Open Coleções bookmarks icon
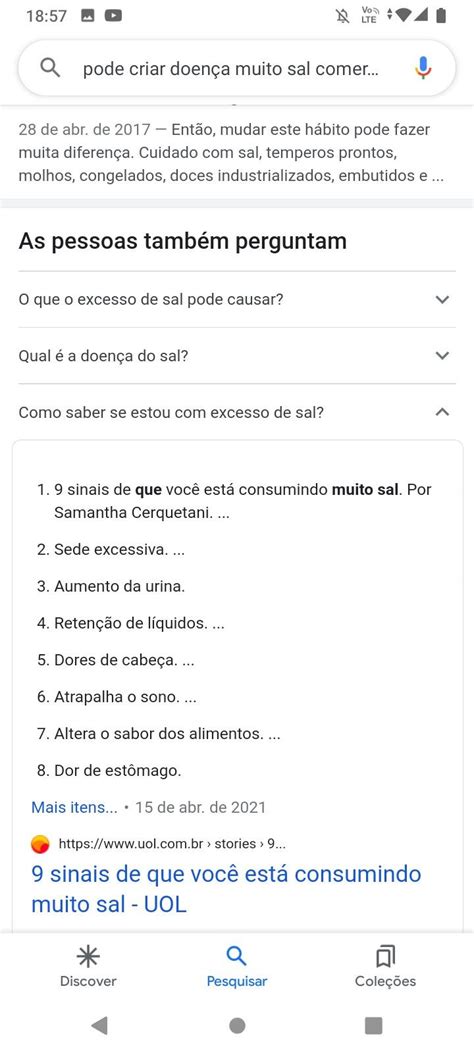The height and width of the screenshot is (1053, 474). point(385,956)
